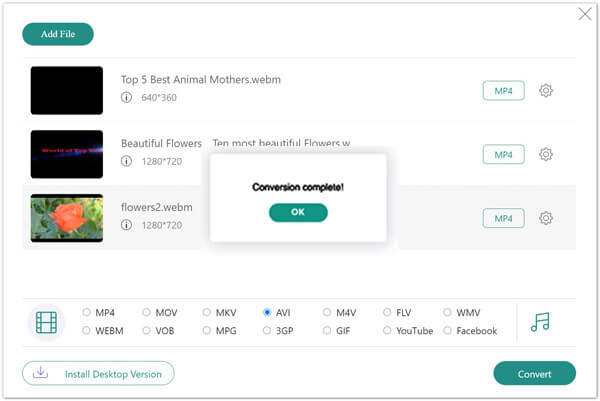Select the orange rose video thumbnail
Image resolution: width=600 pixels, height=401 pixels.
tap(67, 218)
